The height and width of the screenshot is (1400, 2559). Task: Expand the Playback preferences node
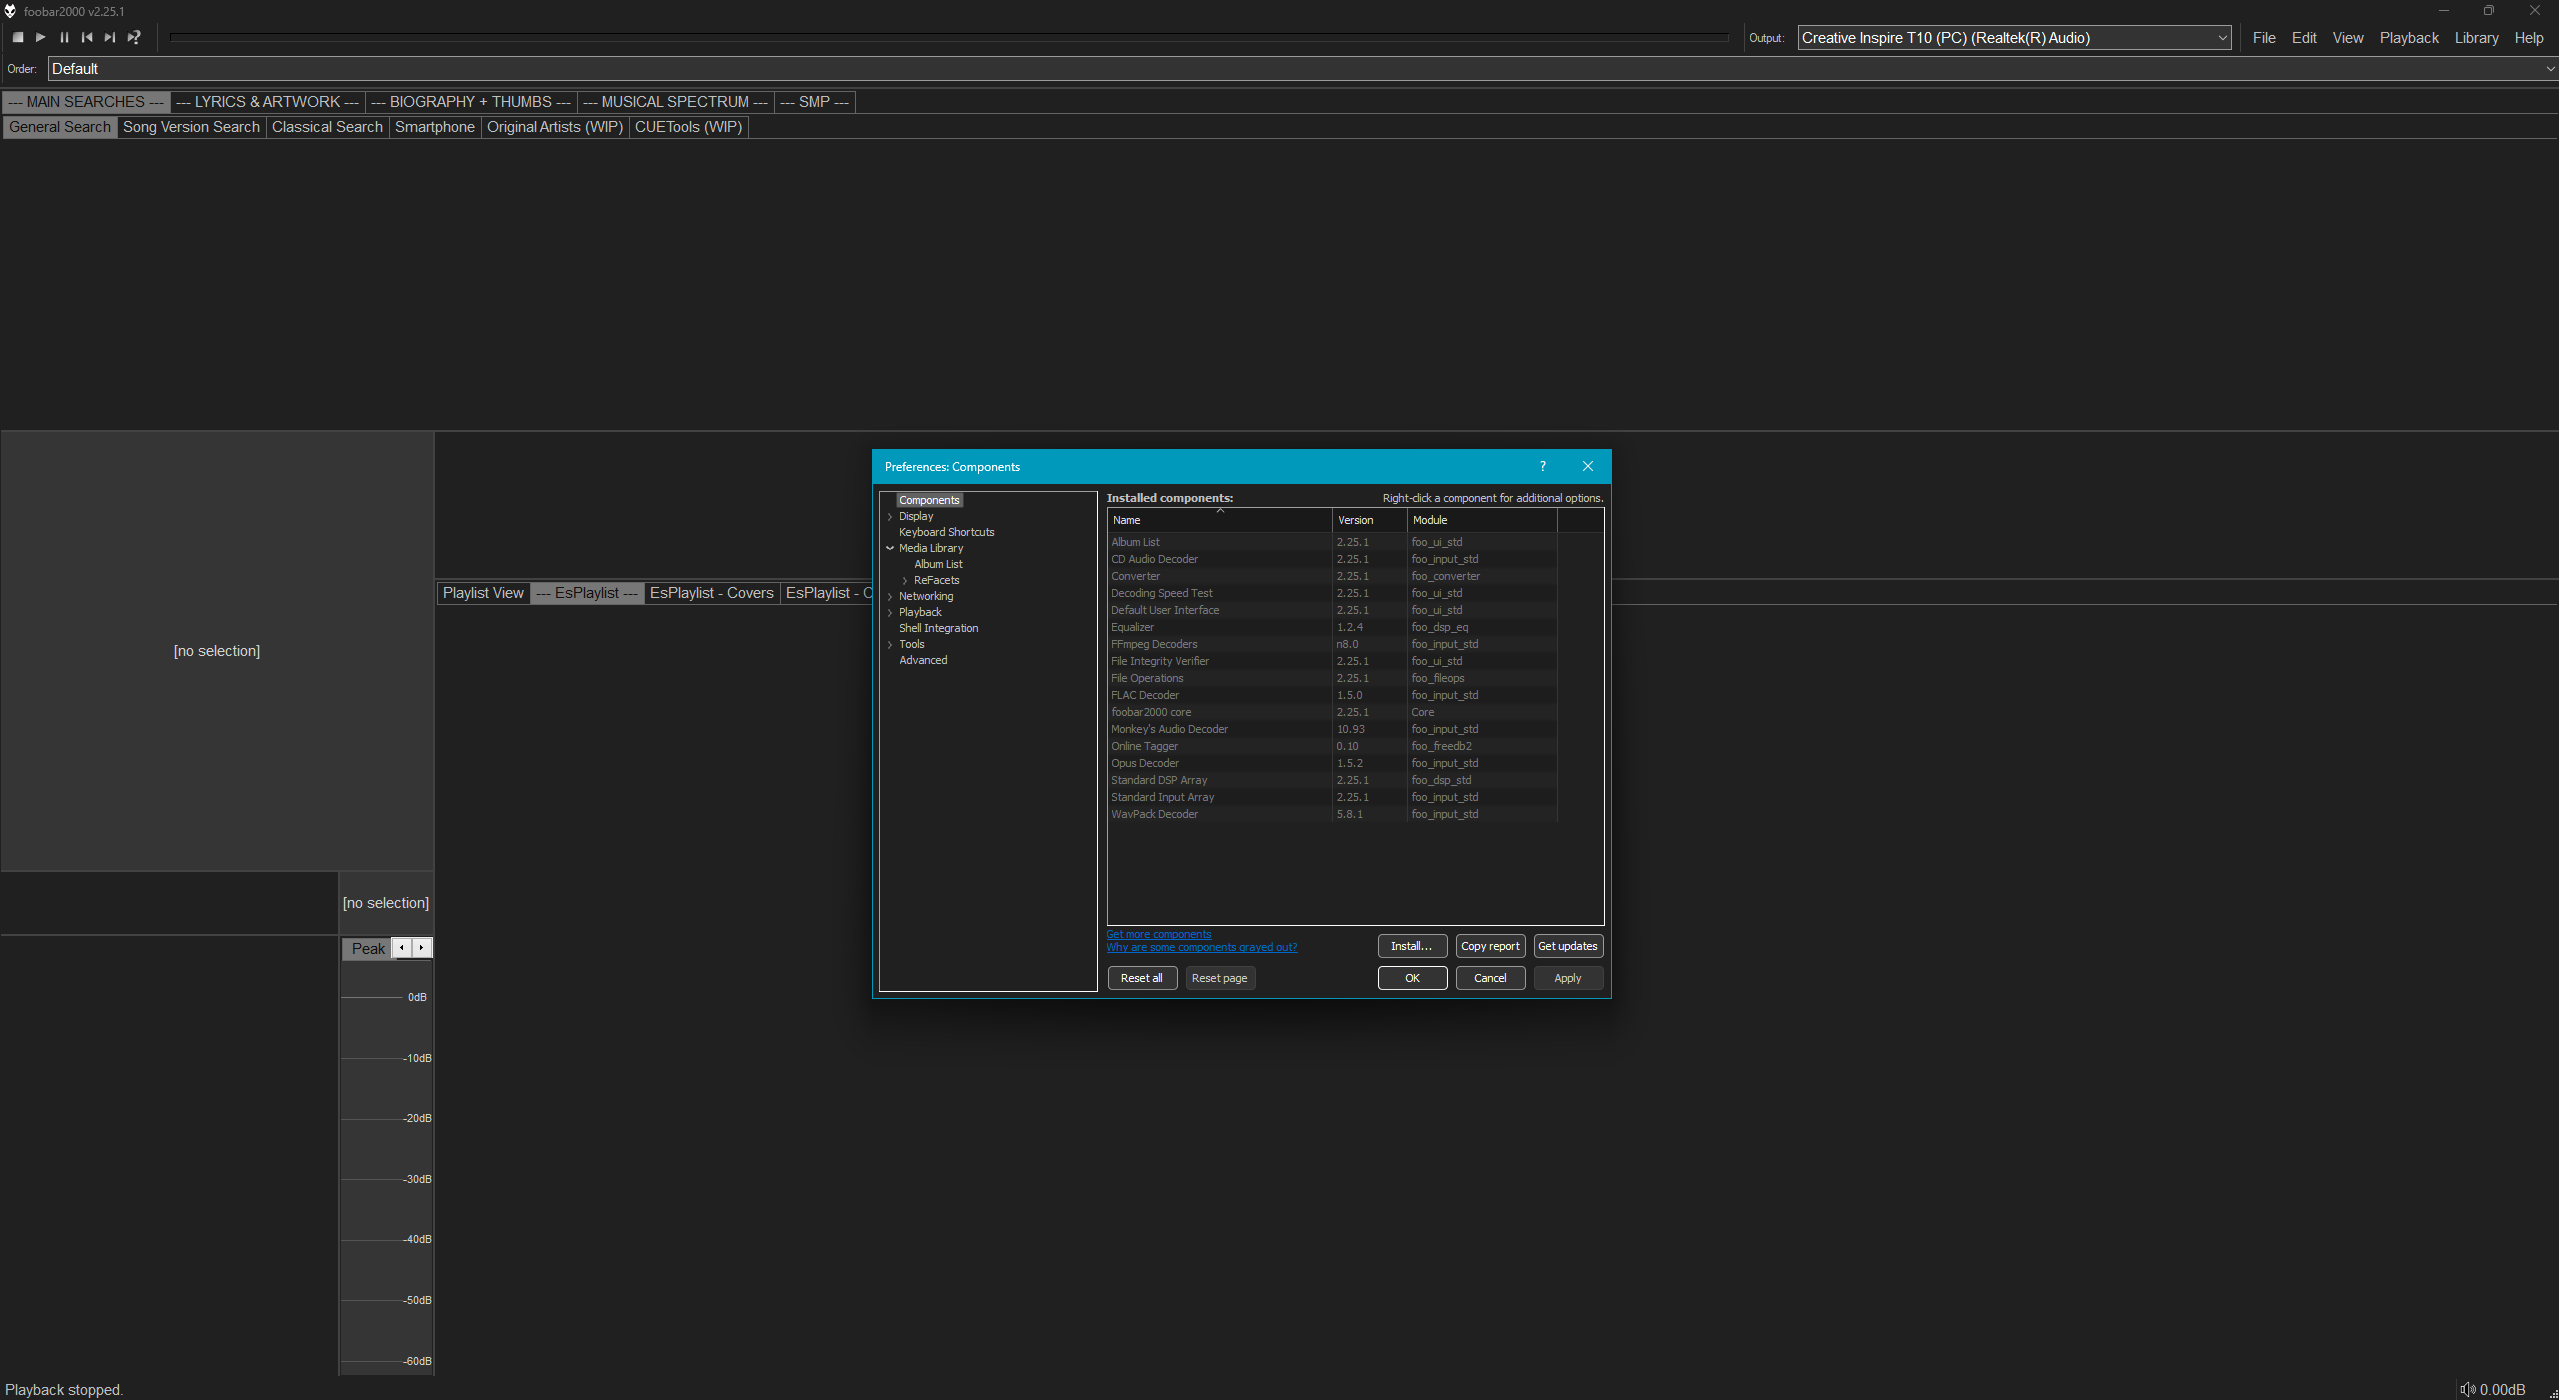(890, 613)
